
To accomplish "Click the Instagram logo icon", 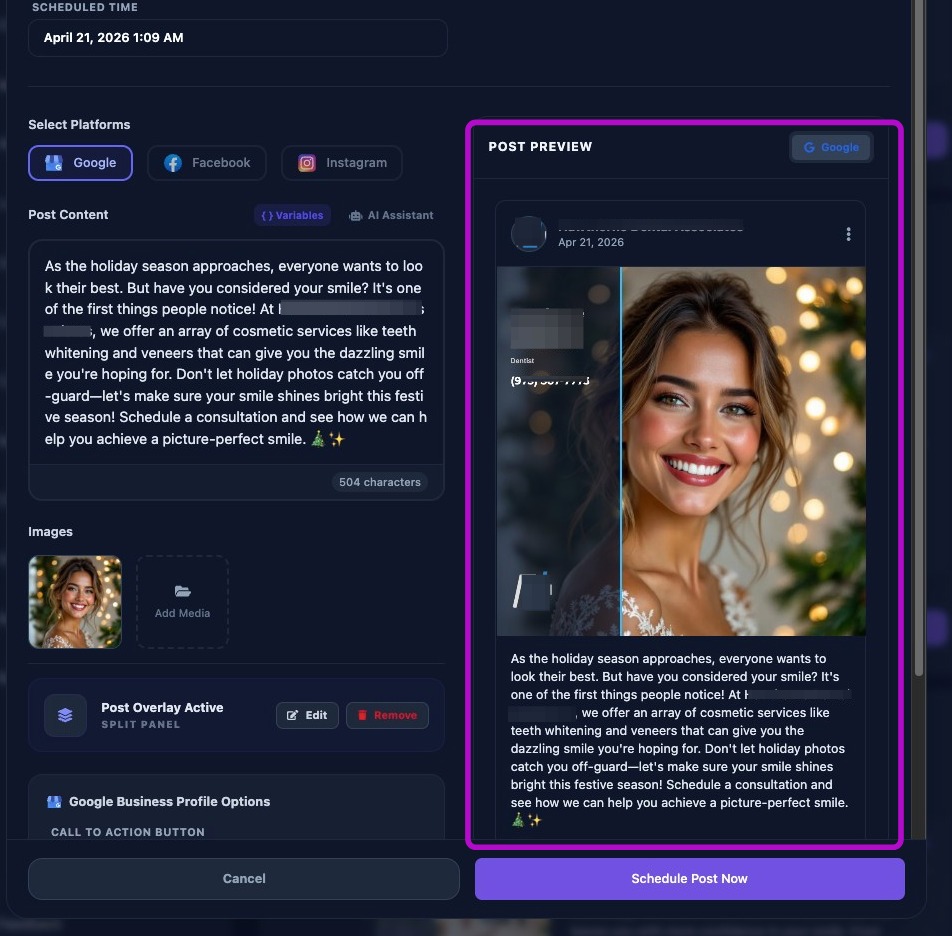I will (x=307, y=163).
